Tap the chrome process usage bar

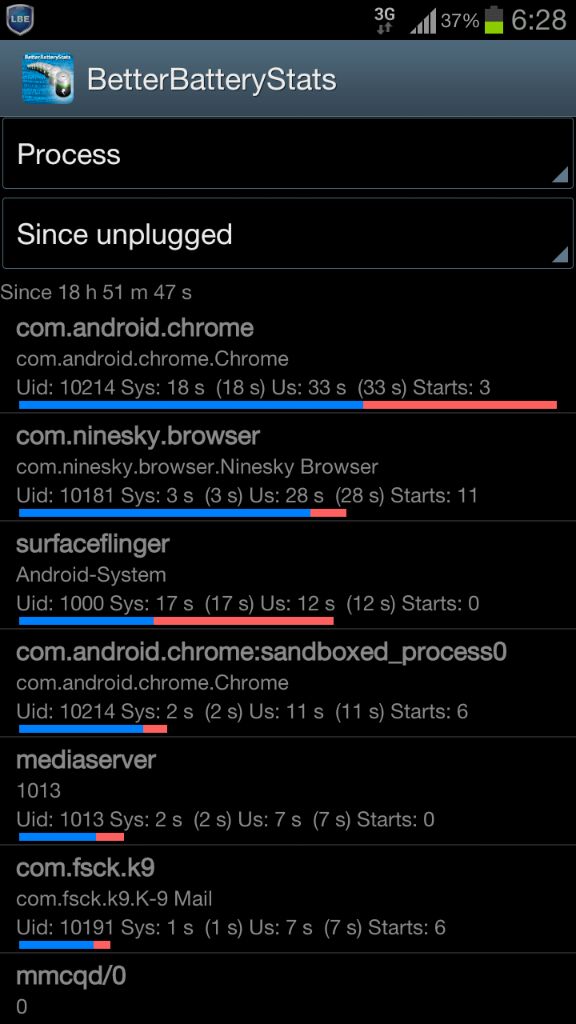(288, 405)
